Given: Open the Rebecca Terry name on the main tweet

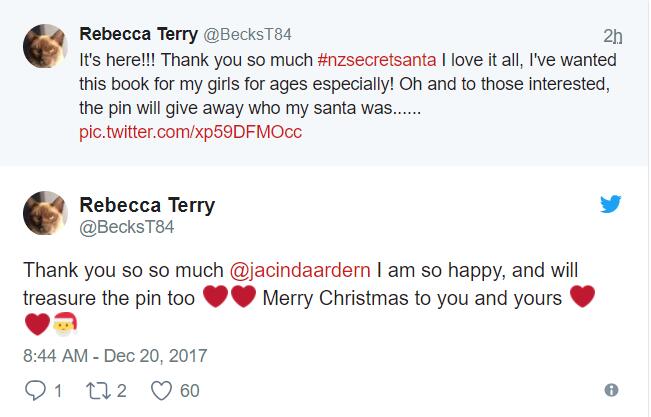Looking at the screenshot, I should (x=147, y=204).
